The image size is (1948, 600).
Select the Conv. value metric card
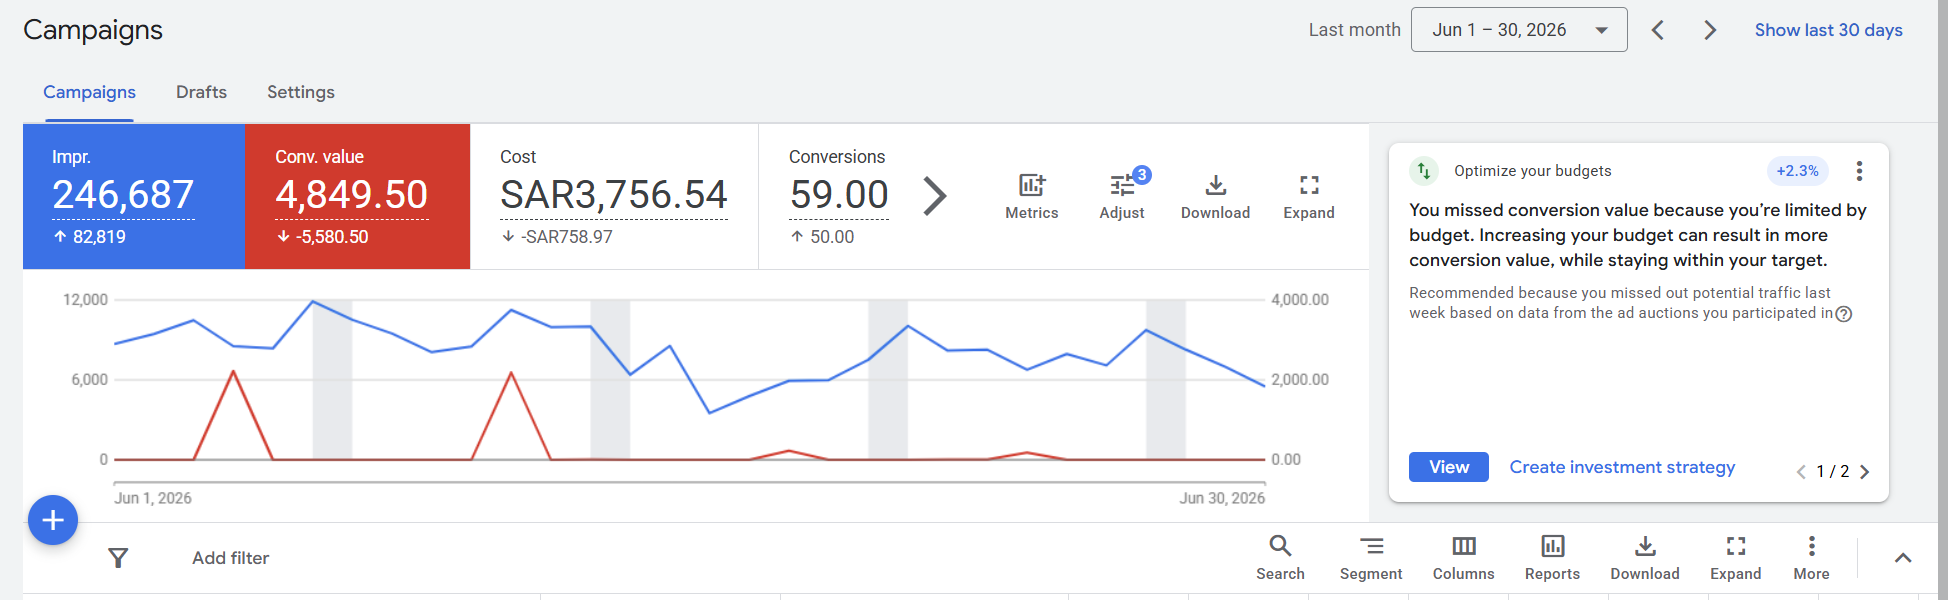click(x=358, y=196)
